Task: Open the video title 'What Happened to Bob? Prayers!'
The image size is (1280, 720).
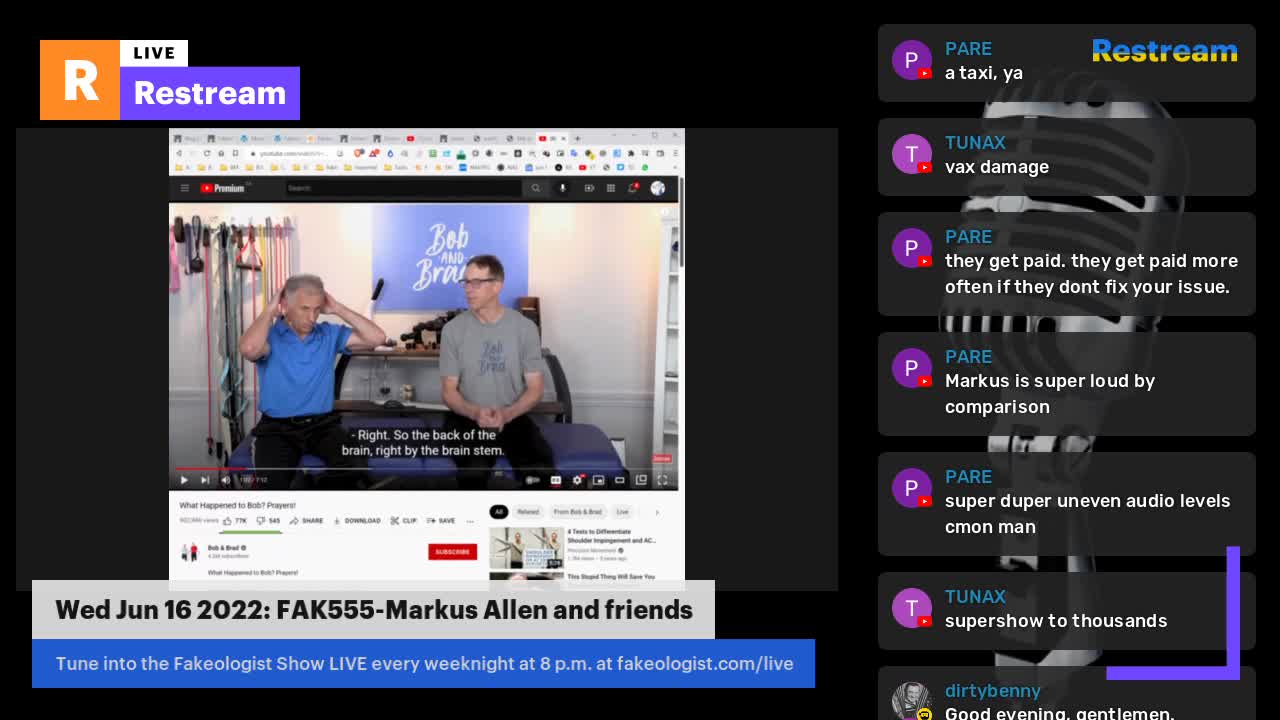Action: click(237, 505)
